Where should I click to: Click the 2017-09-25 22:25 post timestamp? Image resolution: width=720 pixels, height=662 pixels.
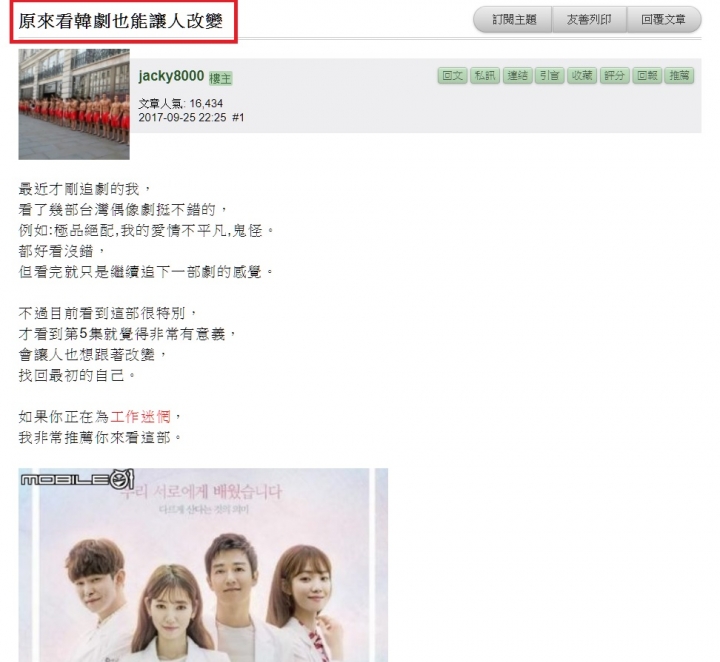tap(182, 118)
